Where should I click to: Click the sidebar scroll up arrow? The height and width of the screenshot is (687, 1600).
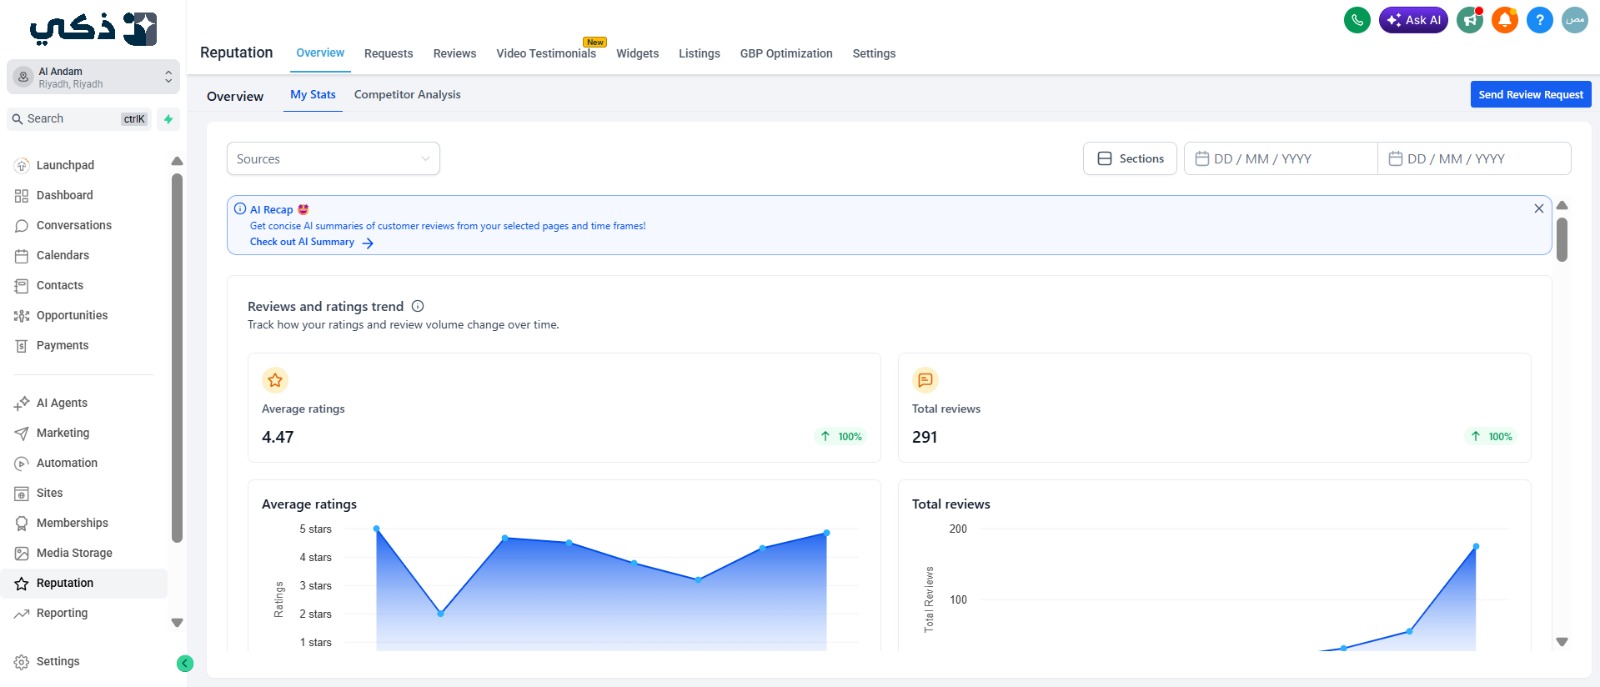pyautogui.click(x=177, y=161)
